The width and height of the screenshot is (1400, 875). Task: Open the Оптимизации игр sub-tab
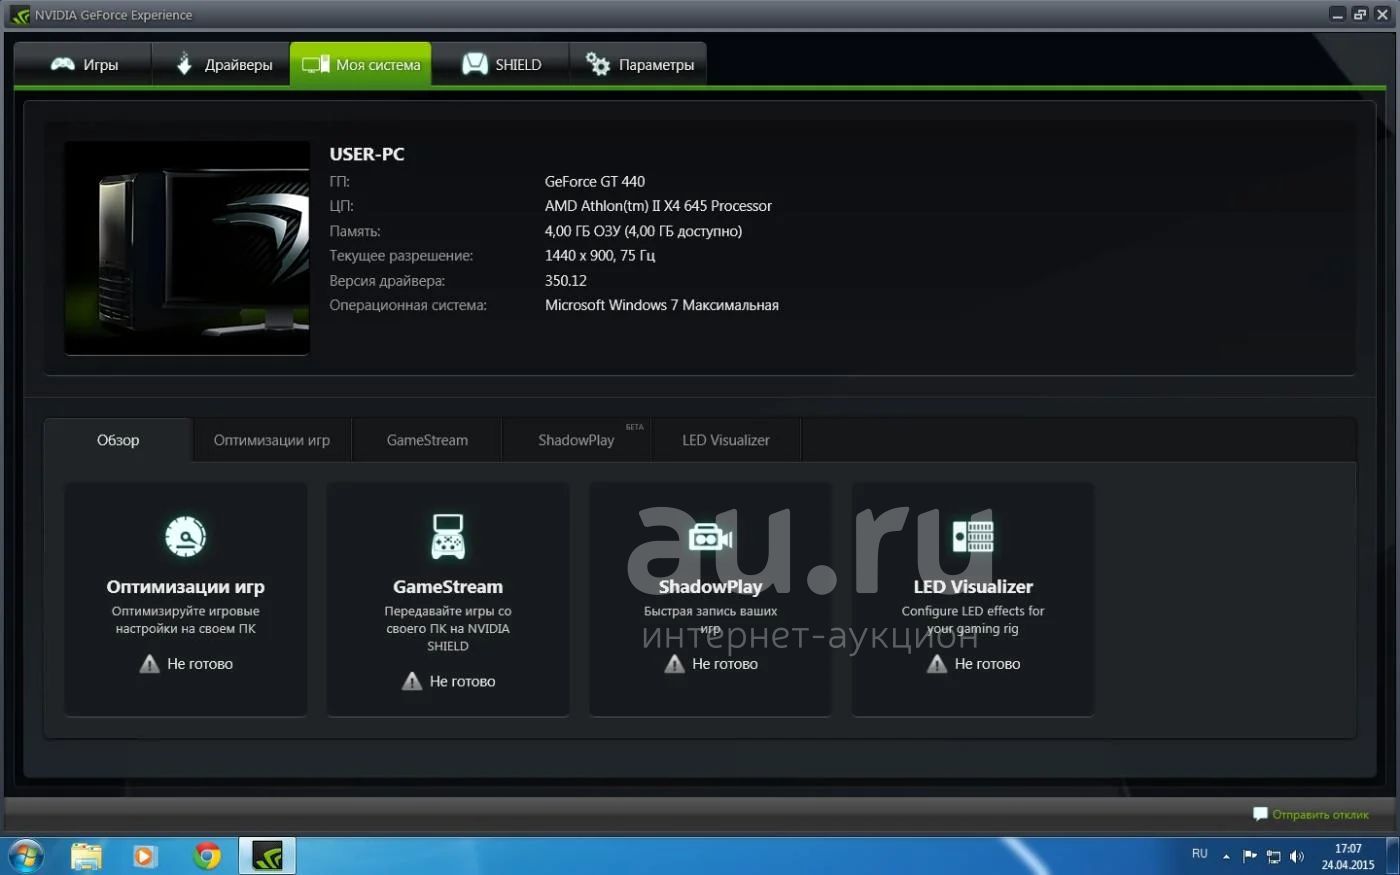coord(272,440)
